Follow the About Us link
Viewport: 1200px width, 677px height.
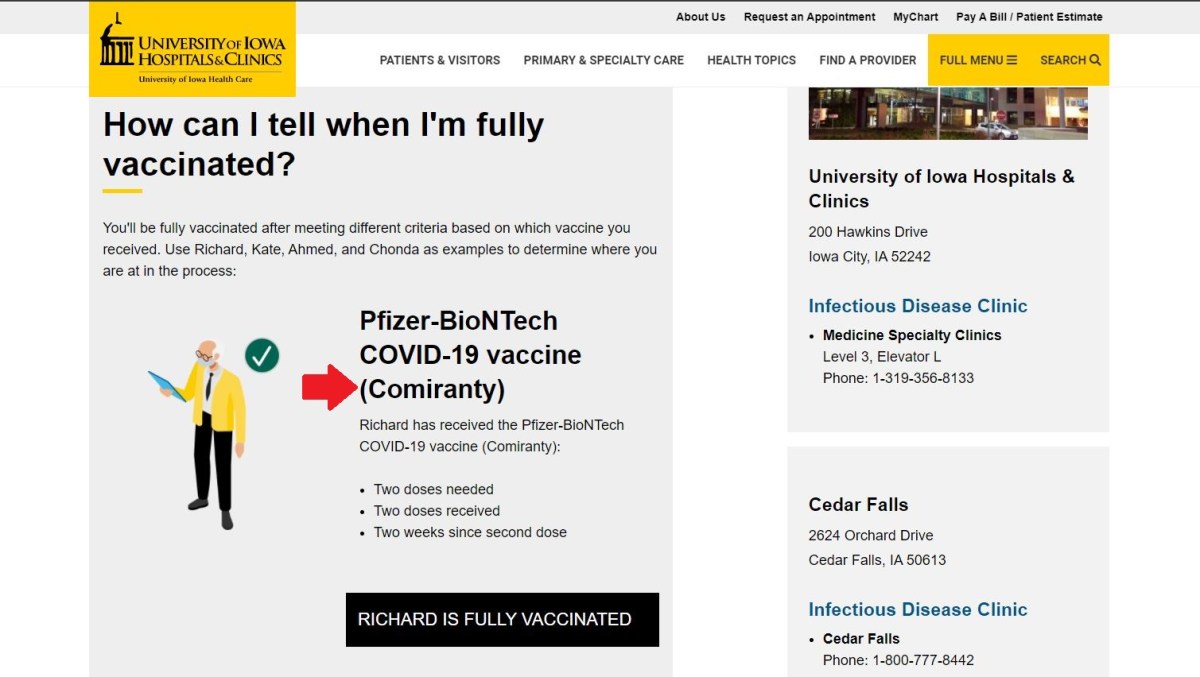coord(700,17)
